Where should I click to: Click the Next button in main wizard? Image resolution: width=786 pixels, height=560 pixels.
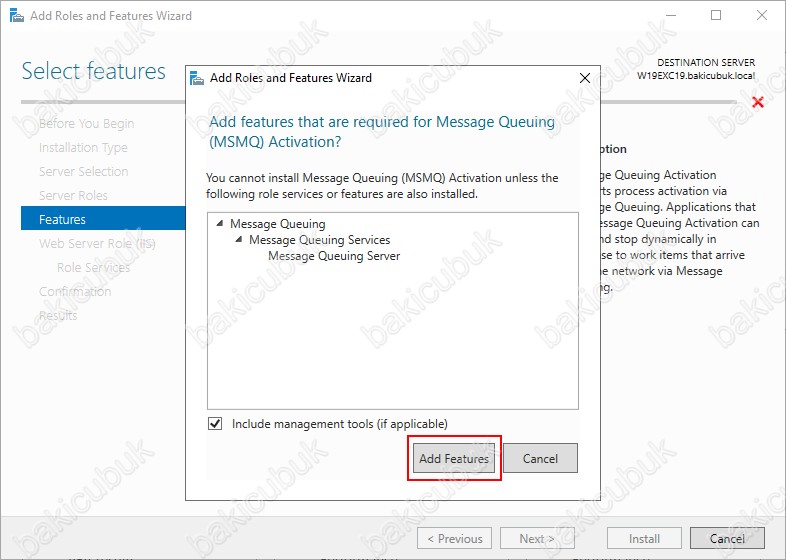tap(537, 538)
